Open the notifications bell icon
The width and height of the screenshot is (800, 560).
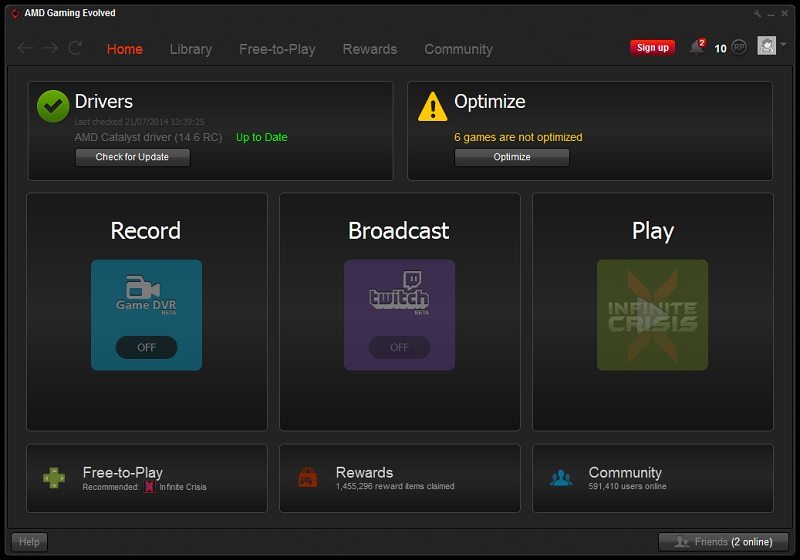point(696,47)
